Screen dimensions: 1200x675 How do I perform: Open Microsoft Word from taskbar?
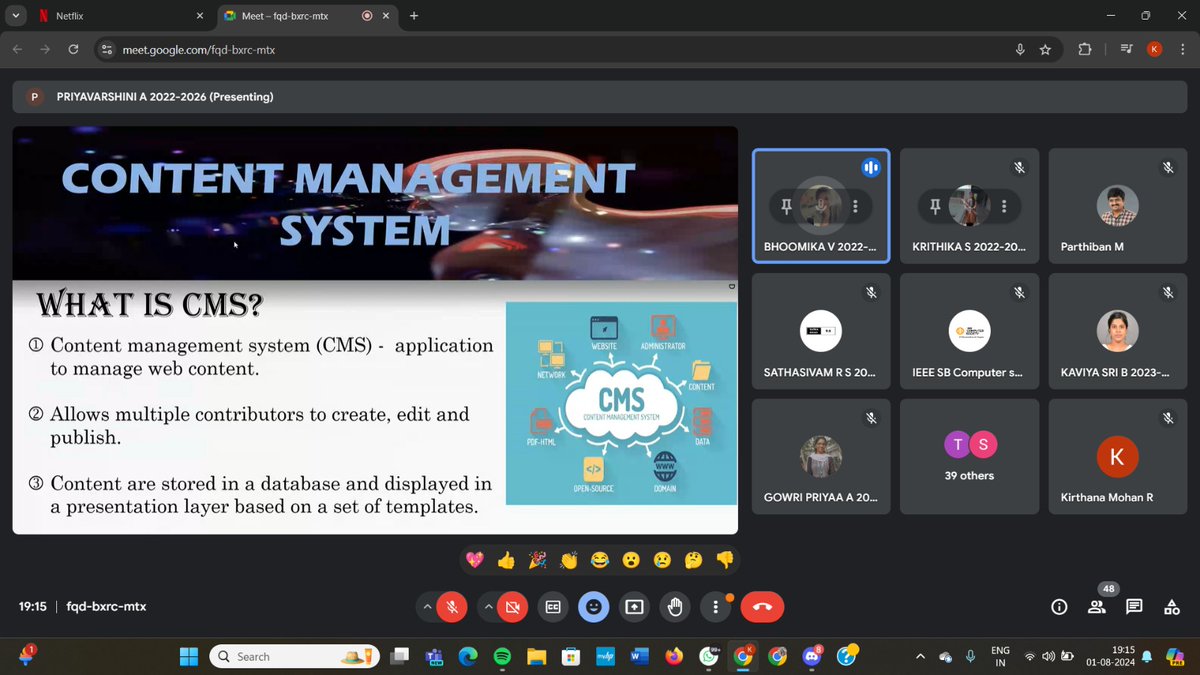(x=640, y=657)
